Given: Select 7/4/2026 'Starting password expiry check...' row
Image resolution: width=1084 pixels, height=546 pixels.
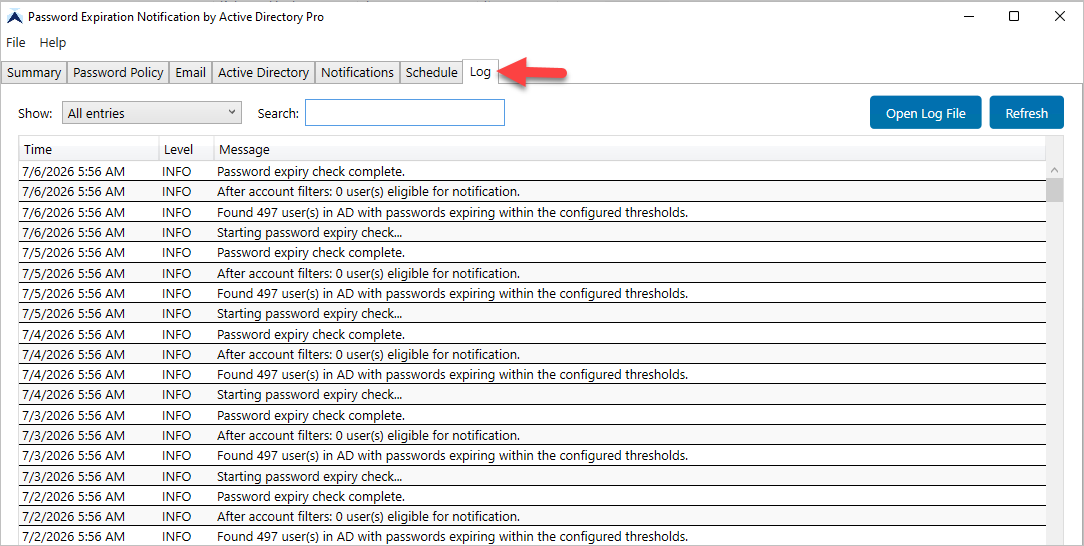Looking at the screenshot, I should tap(532, 395).
